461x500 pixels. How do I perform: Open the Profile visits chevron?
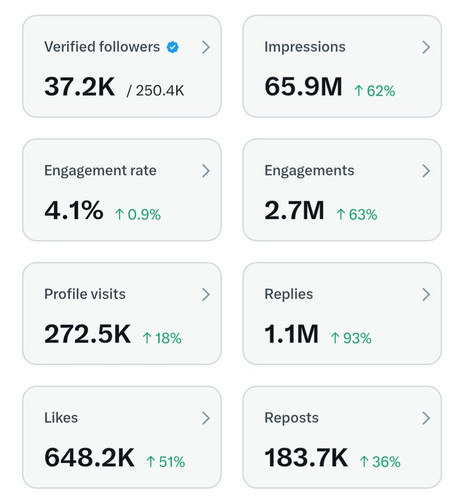[x=206, y=295]
